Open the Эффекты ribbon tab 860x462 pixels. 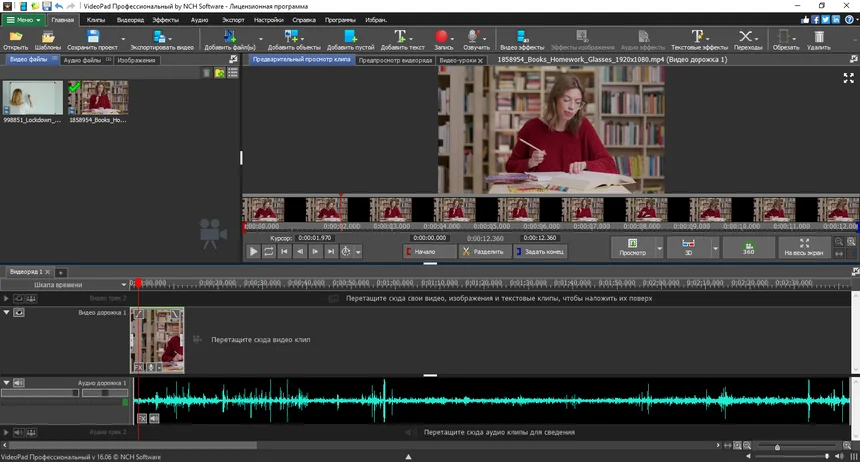(166, 20)
